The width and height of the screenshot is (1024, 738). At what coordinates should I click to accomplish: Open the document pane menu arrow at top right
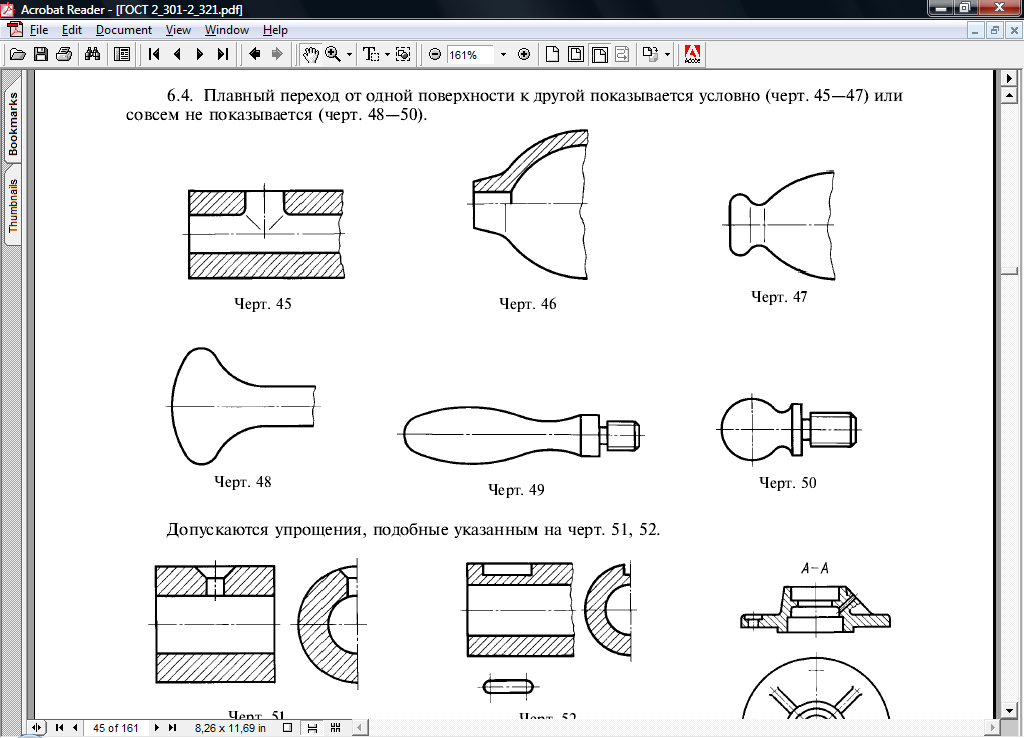pos(1010,78)
